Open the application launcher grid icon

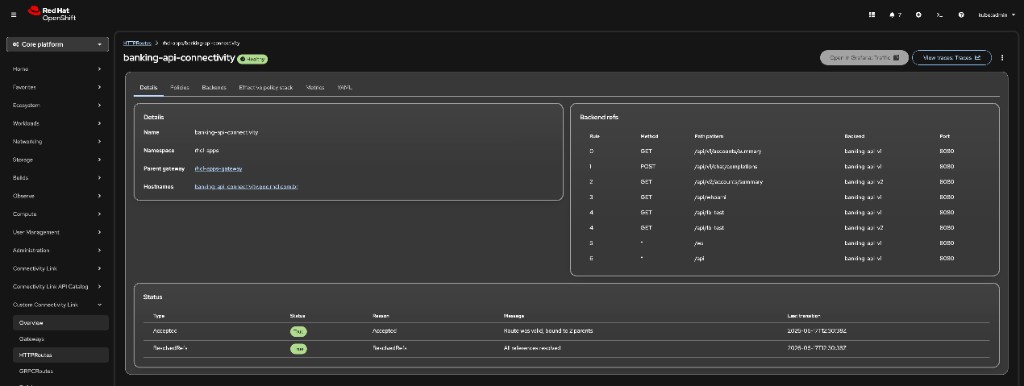pos(872,14)
